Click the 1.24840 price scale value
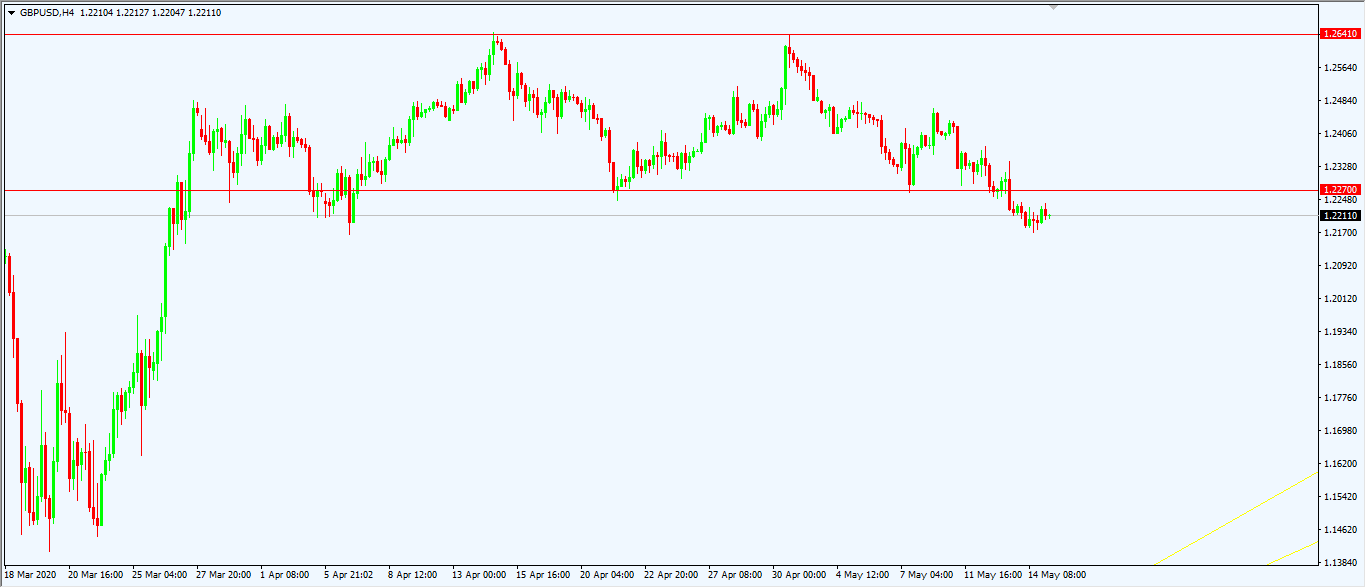This screenshot has height=588, width=1366. click(x=1340, y=101)
